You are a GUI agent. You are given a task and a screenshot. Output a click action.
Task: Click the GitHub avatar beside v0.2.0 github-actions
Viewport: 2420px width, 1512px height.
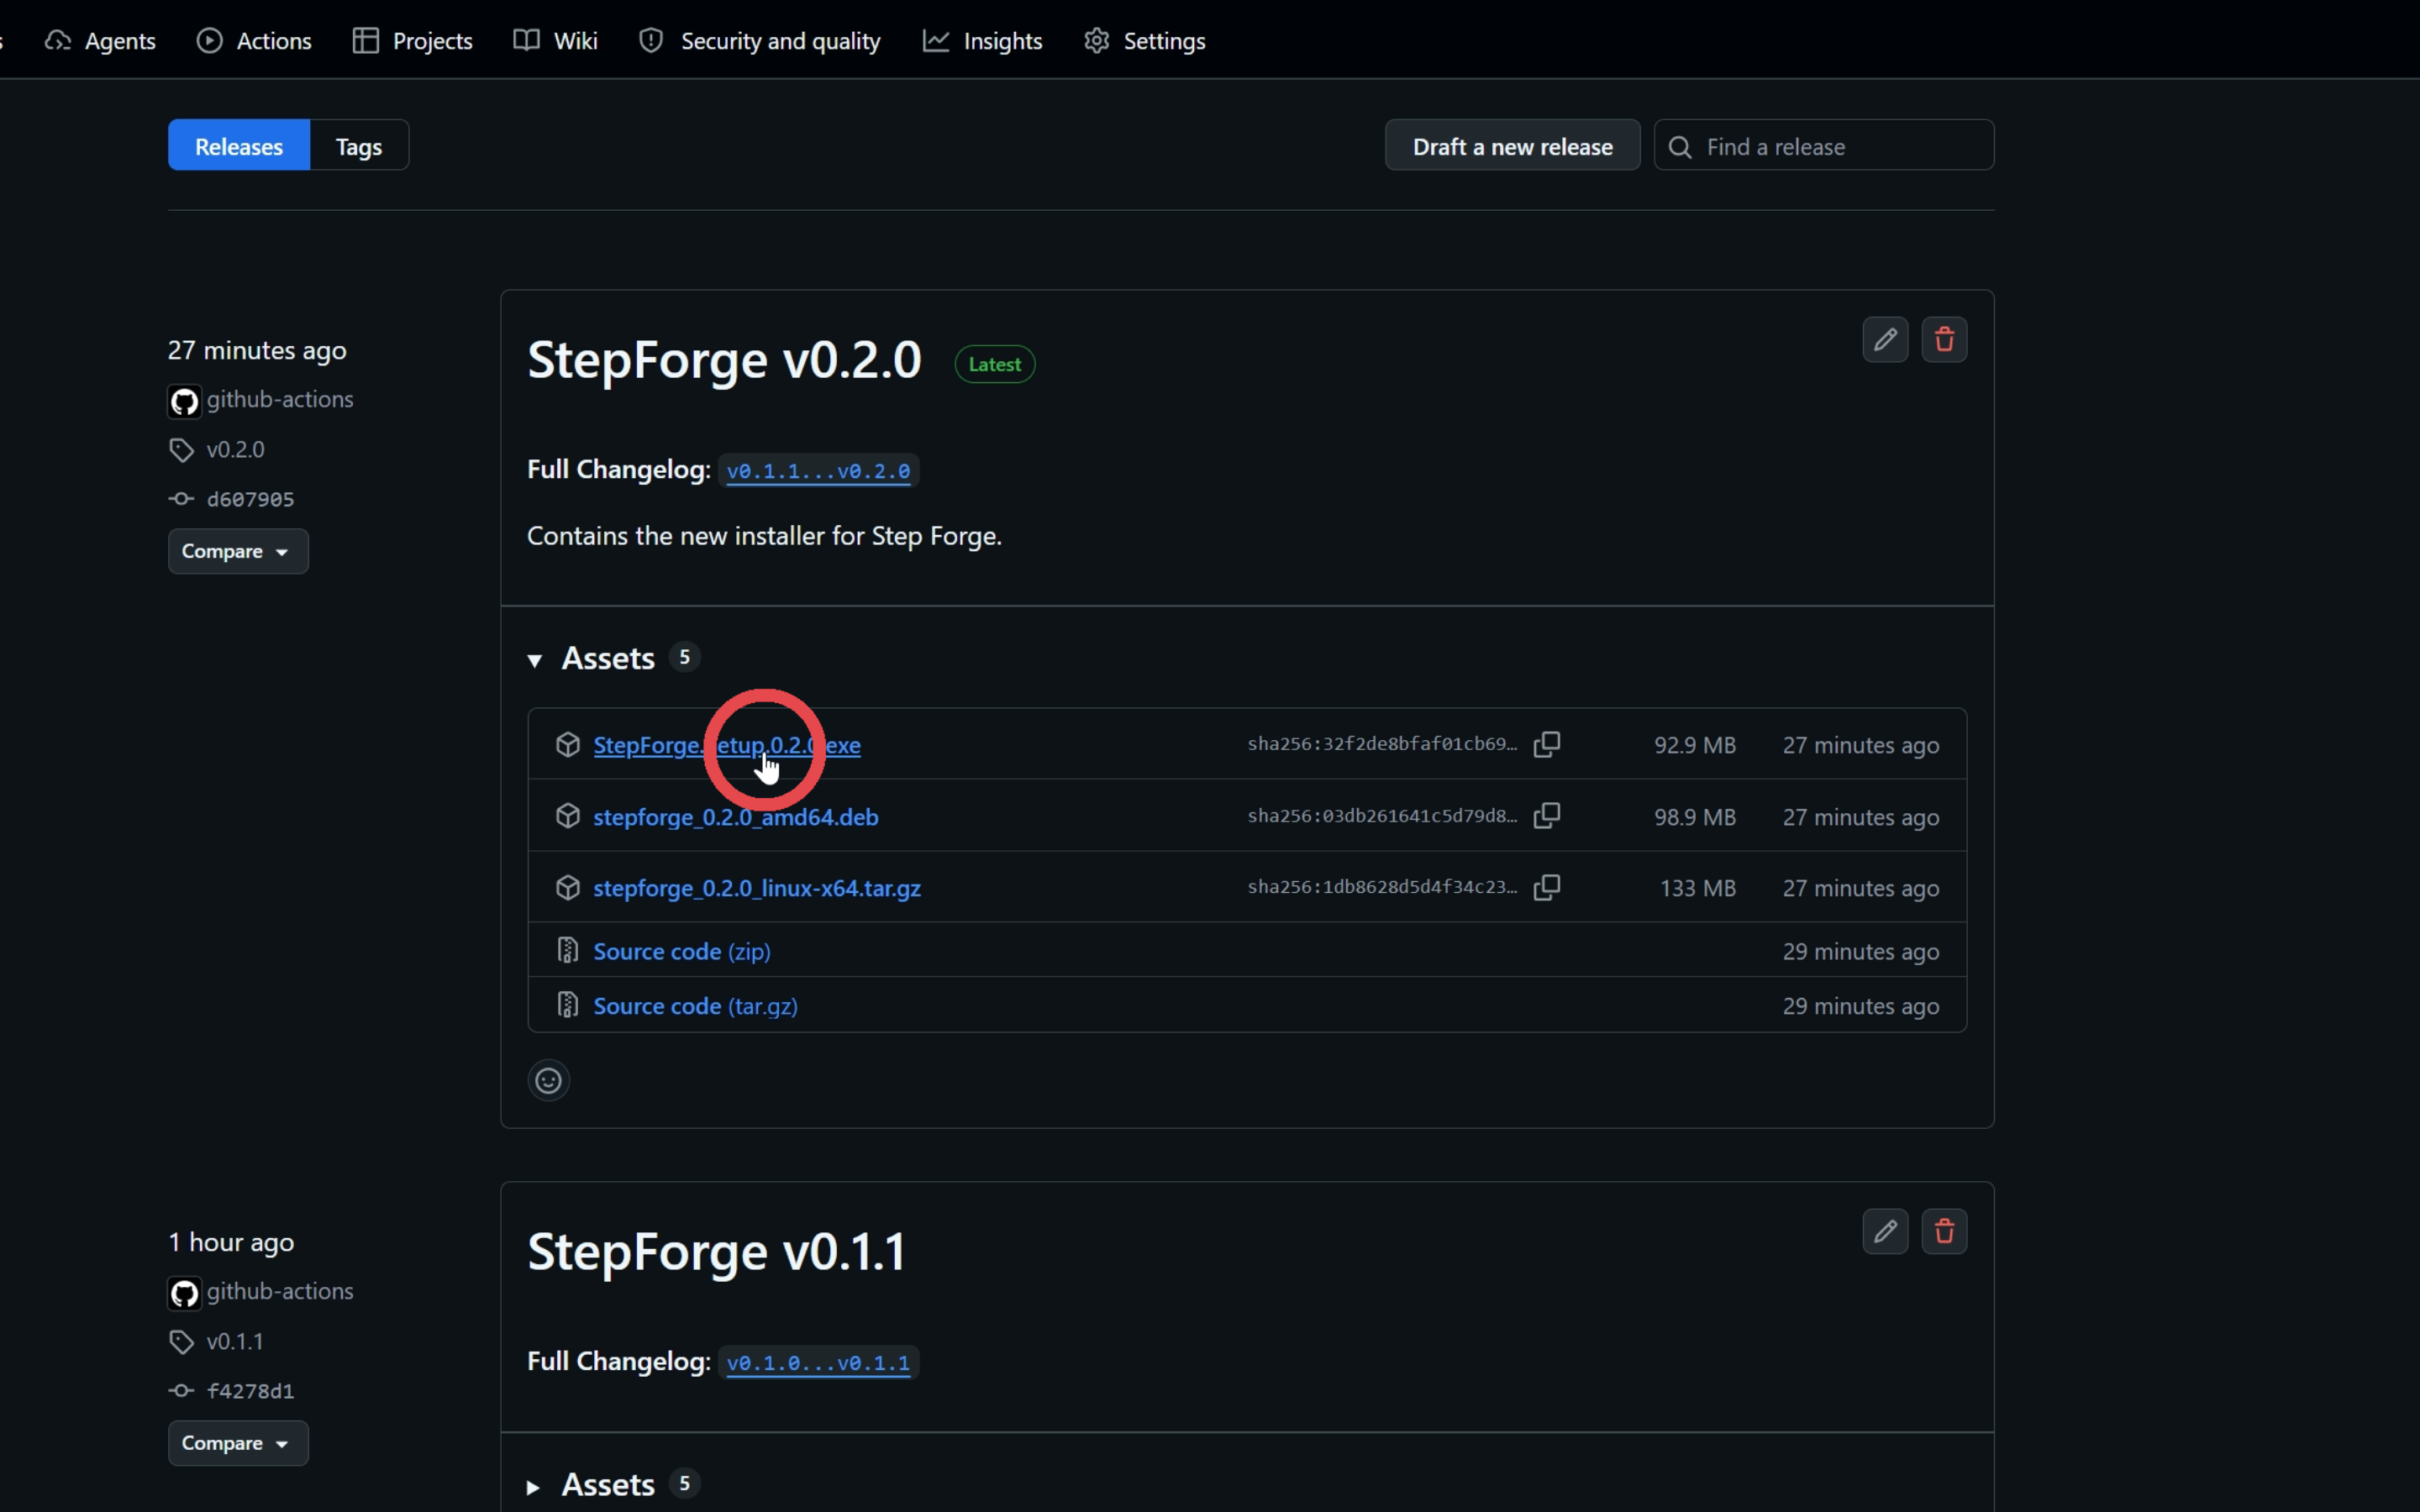coord(184,402)
